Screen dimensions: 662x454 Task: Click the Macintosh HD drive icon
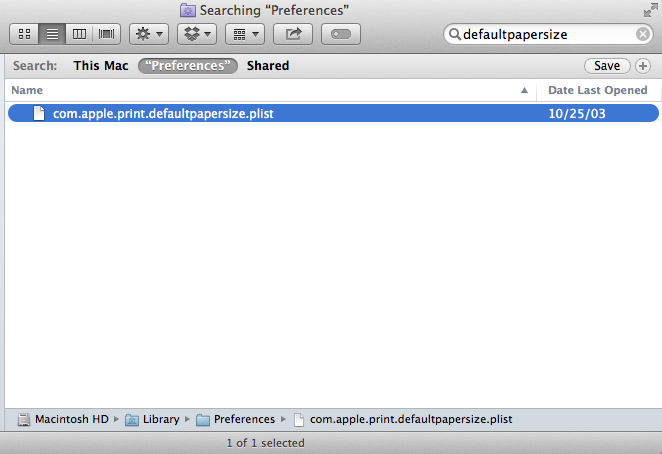click(24, 419)
